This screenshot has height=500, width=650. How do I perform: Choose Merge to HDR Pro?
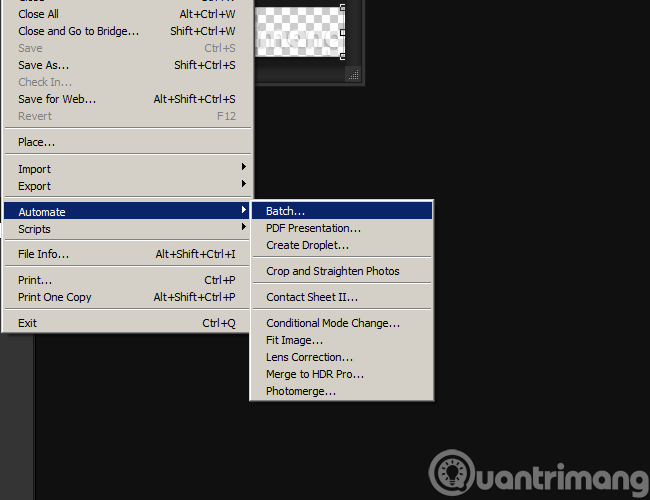[x=342, y=374]
